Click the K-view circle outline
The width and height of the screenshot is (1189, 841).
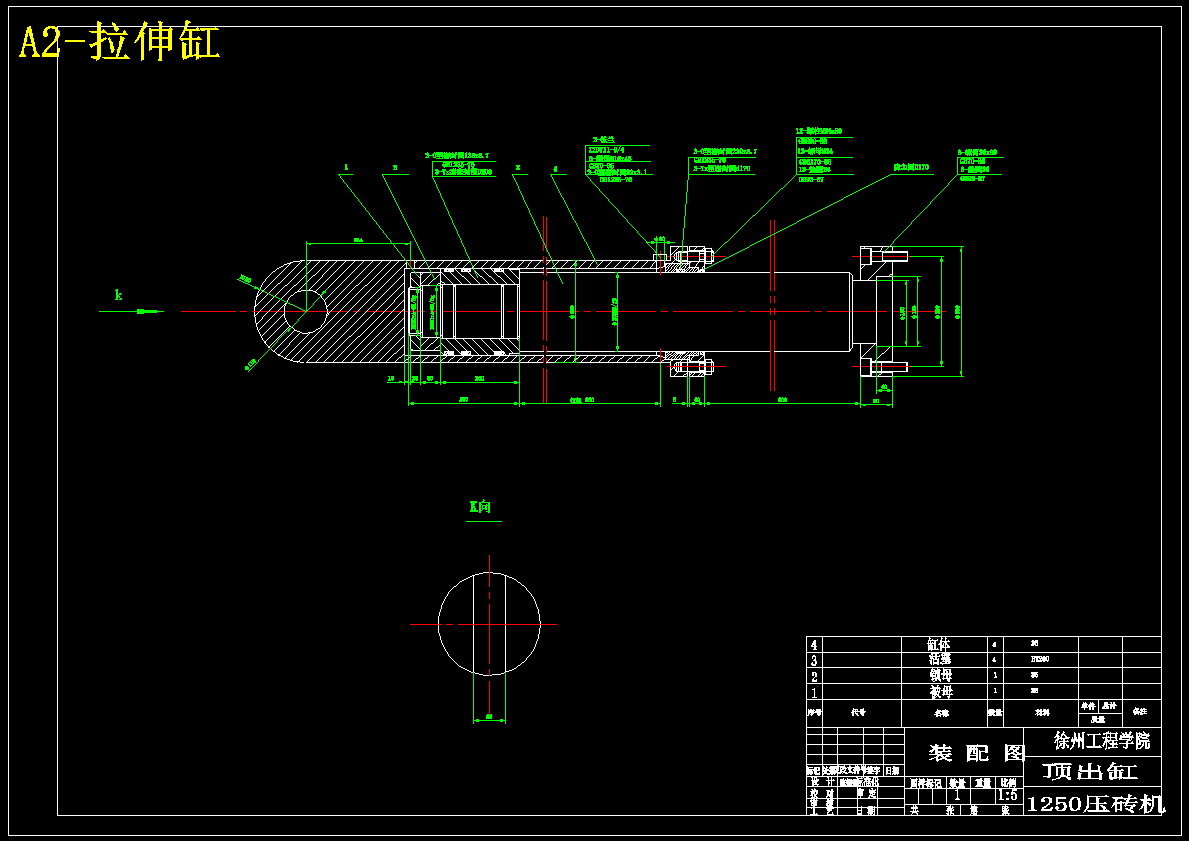tap(489, 624)
